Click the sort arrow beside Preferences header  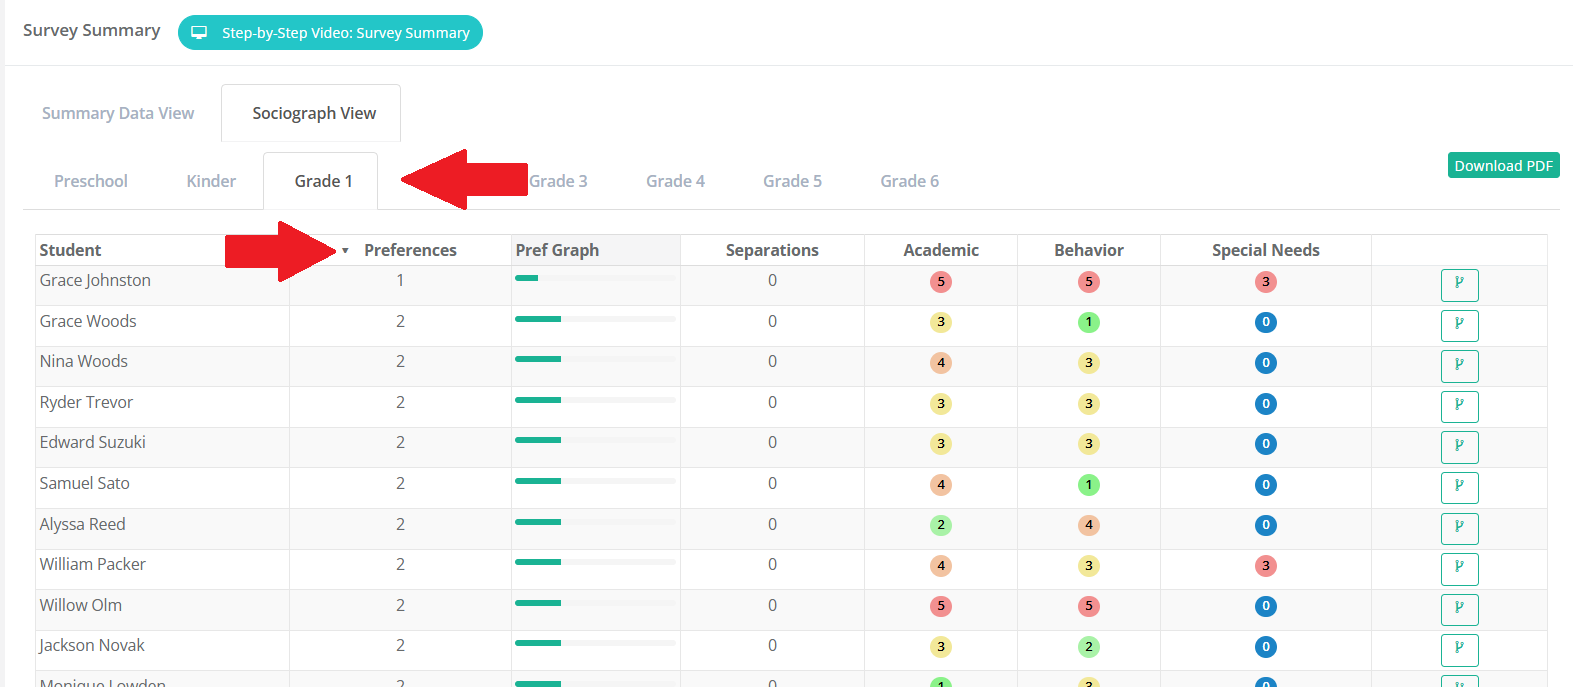345,251
